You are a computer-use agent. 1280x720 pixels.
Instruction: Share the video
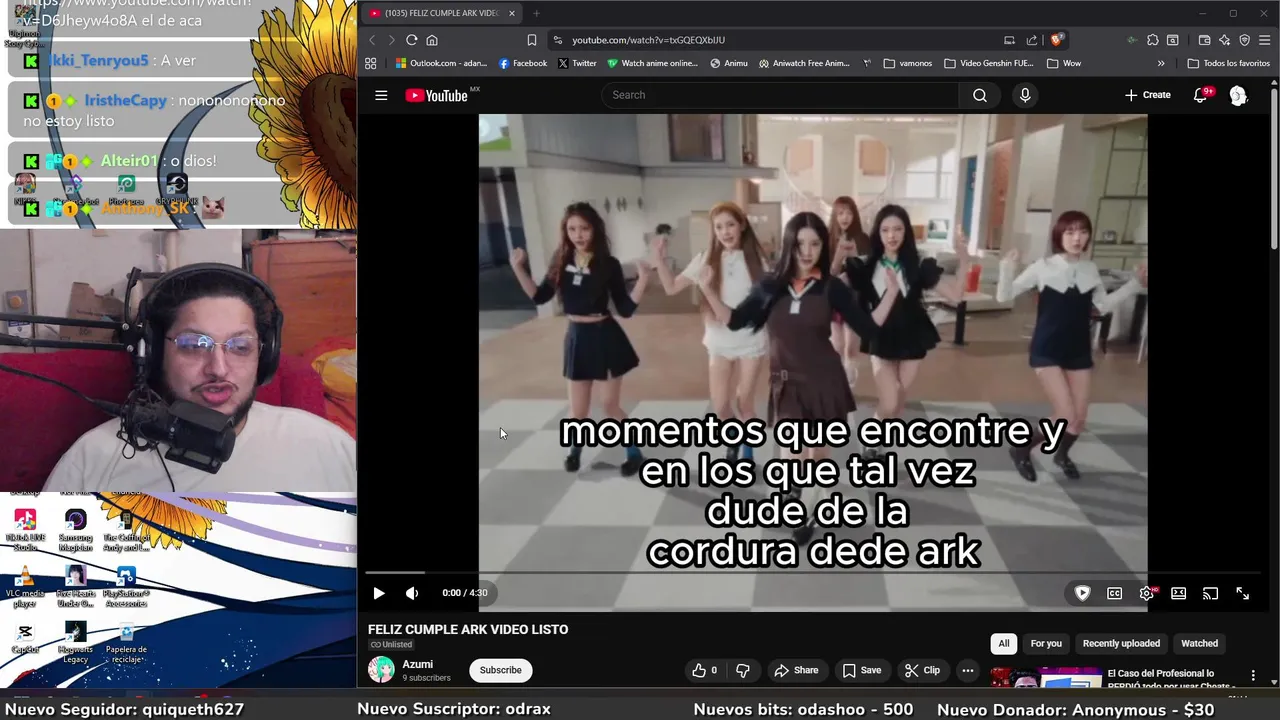point(796,670)
